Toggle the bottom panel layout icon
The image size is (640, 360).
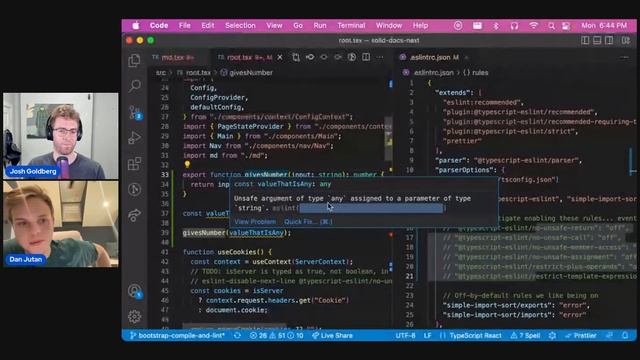pyautogui.click(x=597, y=40)
